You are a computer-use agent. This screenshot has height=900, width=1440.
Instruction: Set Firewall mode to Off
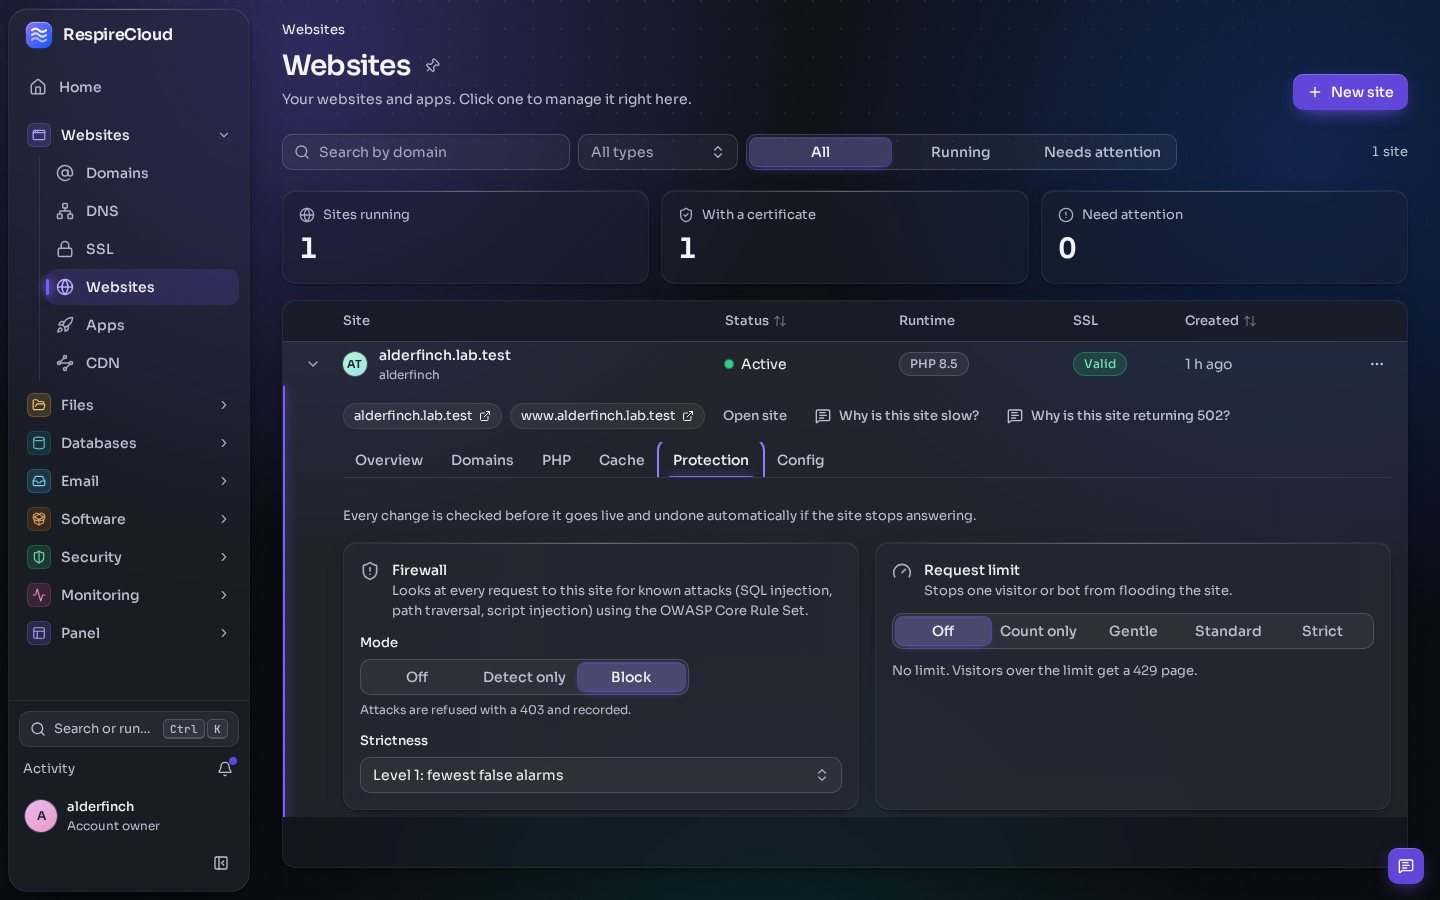417,677
